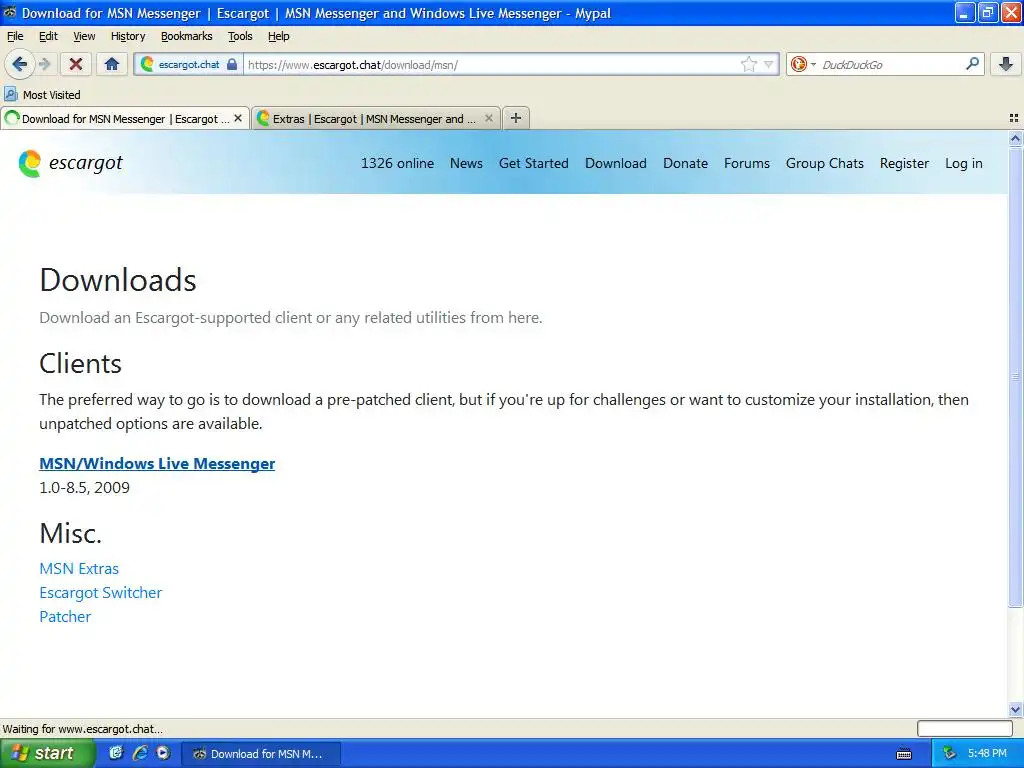
Task: Open the File menu
Action: point(14,36)
